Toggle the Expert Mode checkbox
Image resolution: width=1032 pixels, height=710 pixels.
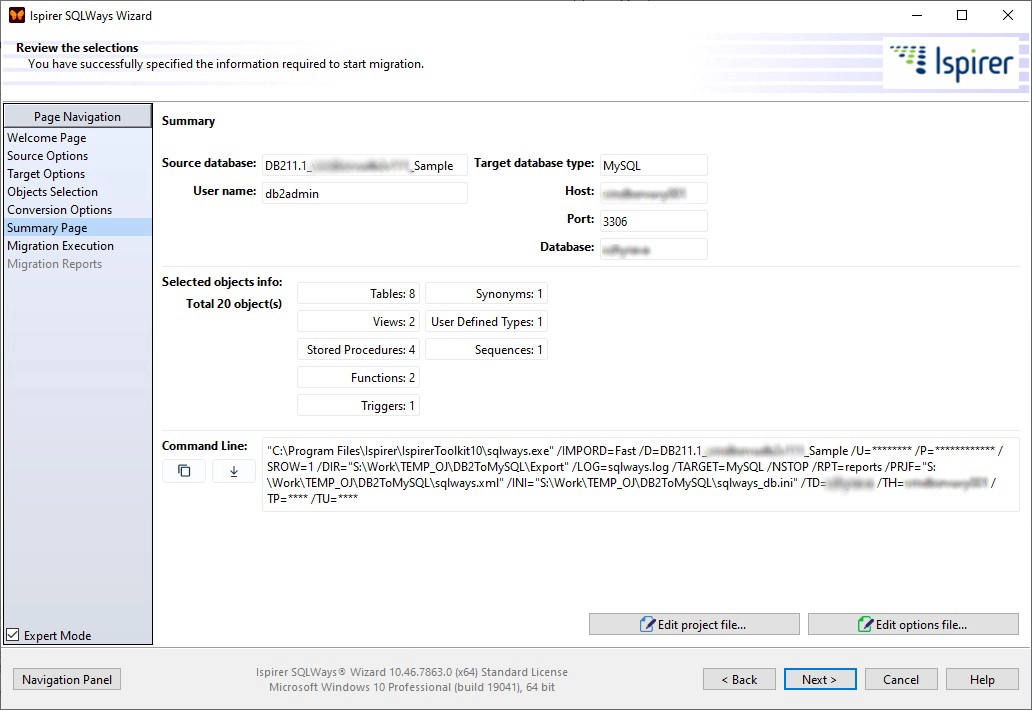pyautogui.click(x=12, y=634)
